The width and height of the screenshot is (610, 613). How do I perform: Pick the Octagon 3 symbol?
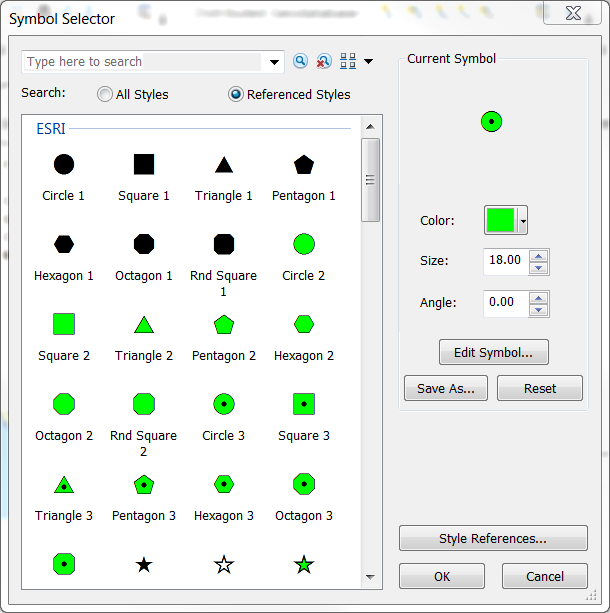[304, 484]
